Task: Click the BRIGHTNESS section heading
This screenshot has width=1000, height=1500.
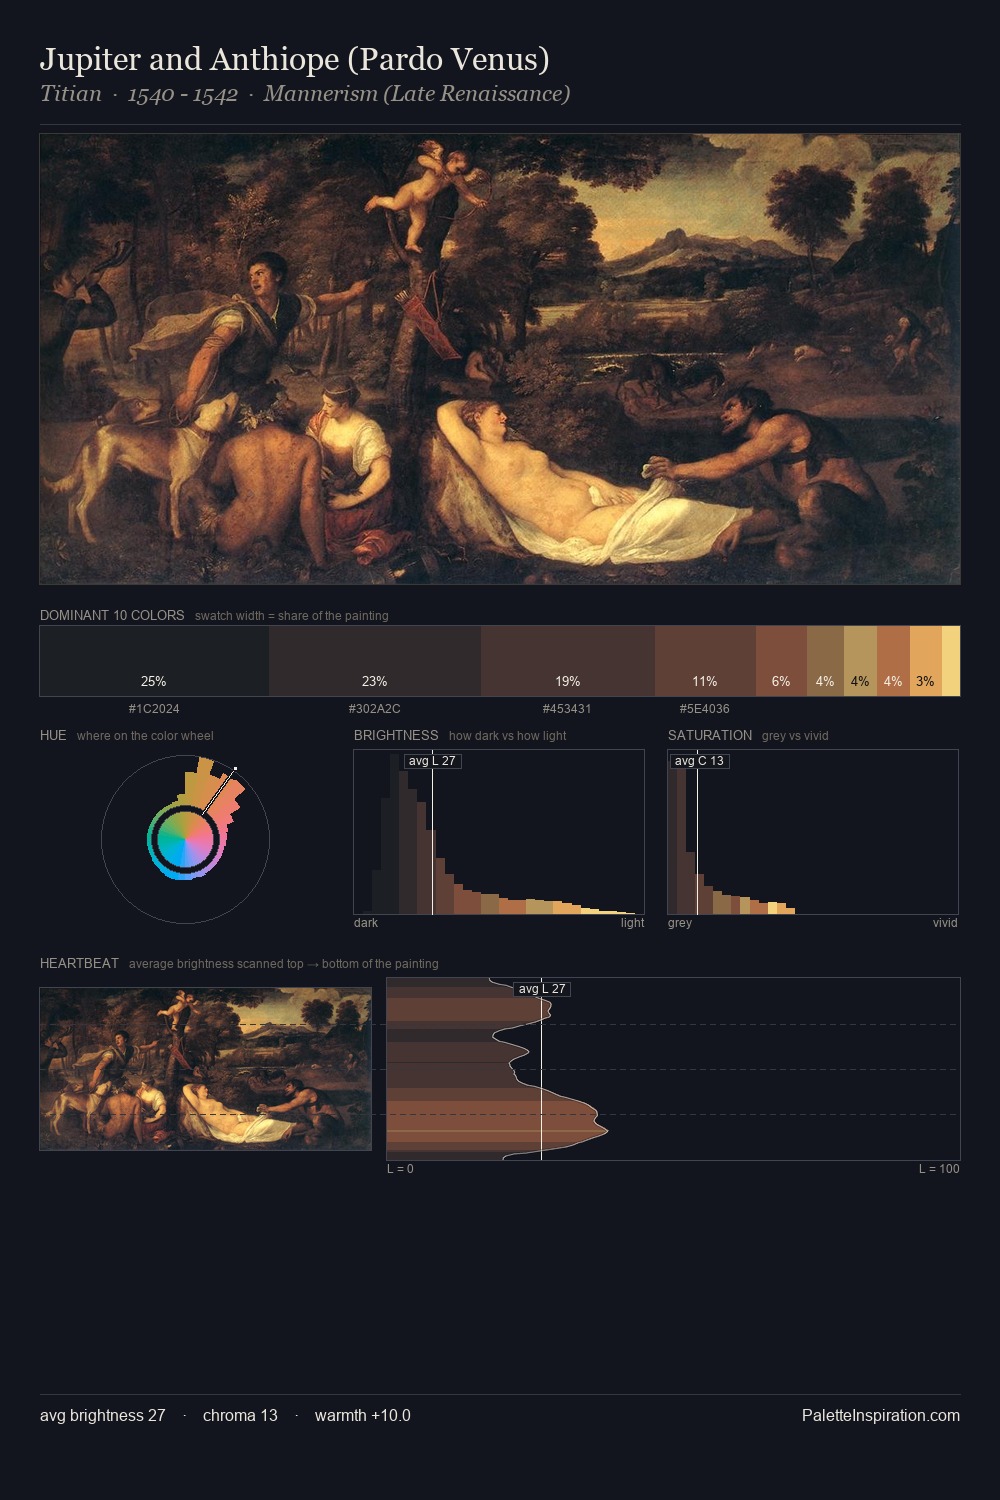Action: 396,735
